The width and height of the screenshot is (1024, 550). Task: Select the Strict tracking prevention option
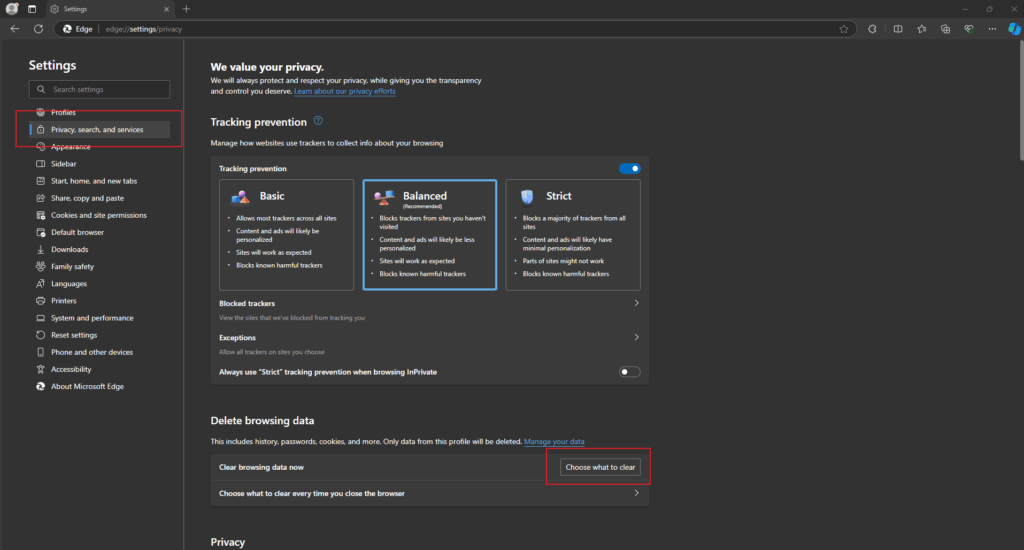[573, 235]
